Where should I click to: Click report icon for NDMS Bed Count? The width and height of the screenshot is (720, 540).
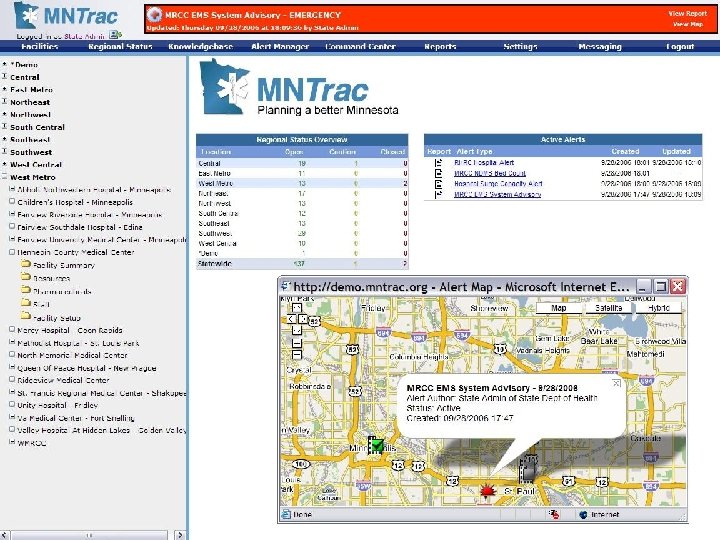[x=439, y=173]
